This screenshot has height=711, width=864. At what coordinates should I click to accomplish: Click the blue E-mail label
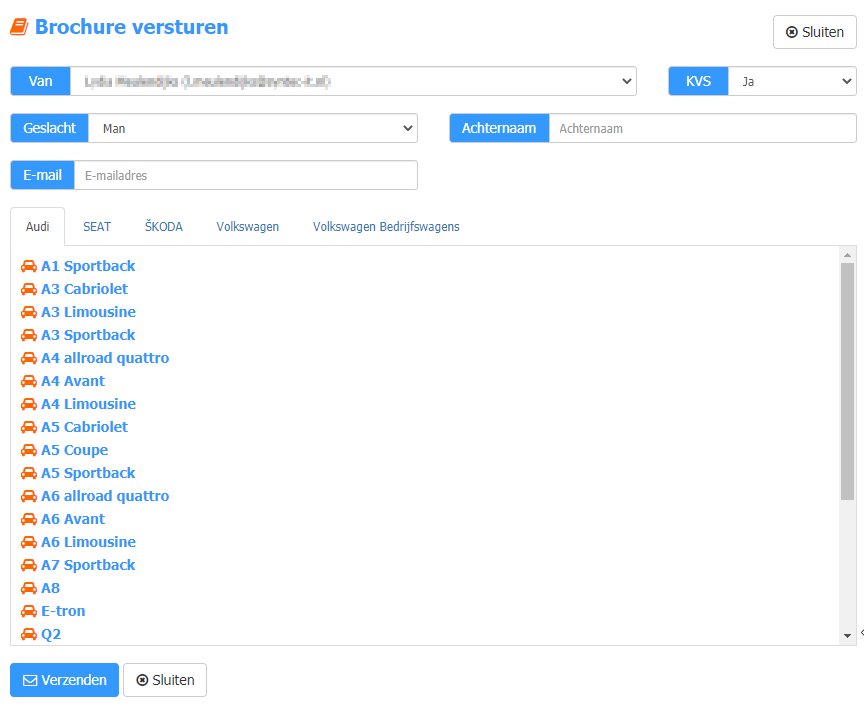(42, 175)
